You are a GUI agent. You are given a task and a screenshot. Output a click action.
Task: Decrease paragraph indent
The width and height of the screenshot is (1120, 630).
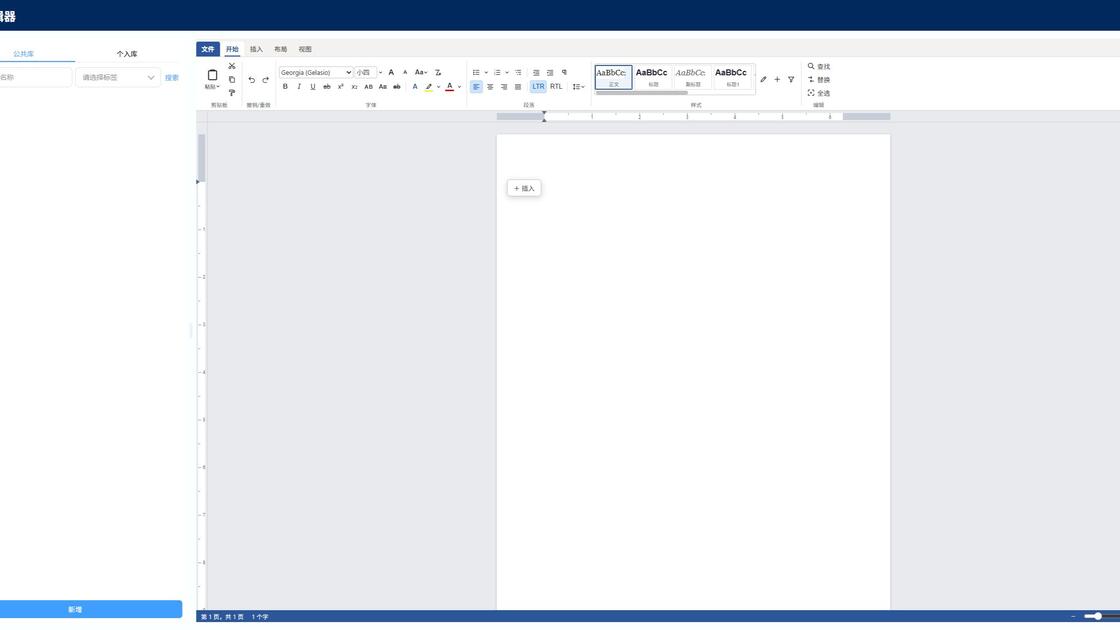tap(536, 72)
